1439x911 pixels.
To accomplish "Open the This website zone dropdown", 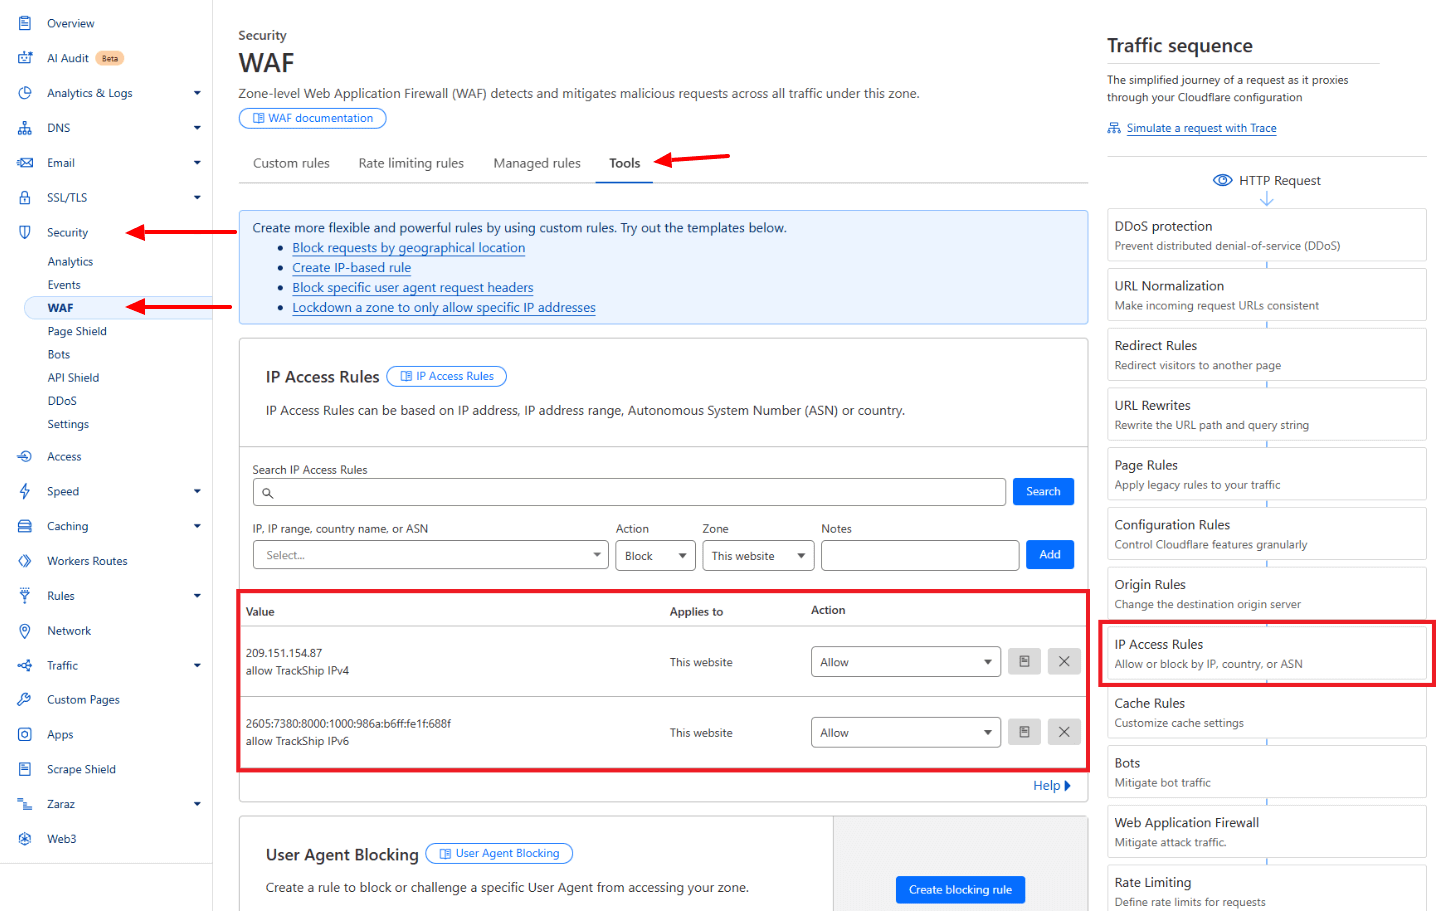I will tap(757, 555).
